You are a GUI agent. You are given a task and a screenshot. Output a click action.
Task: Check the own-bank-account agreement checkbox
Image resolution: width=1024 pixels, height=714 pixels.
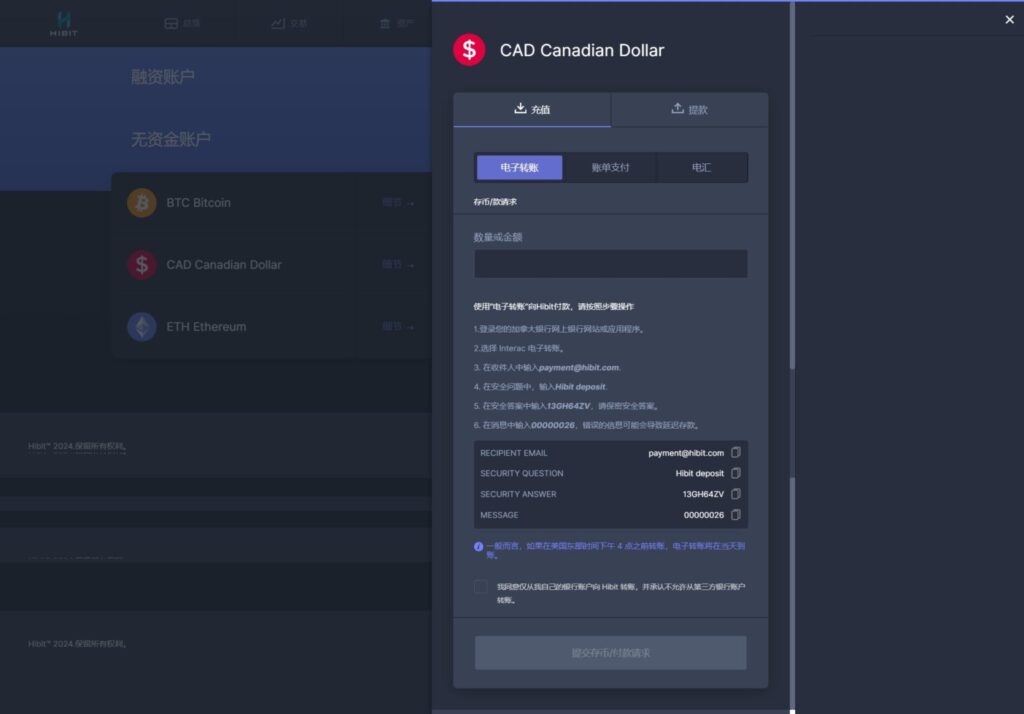click(481, 587)
